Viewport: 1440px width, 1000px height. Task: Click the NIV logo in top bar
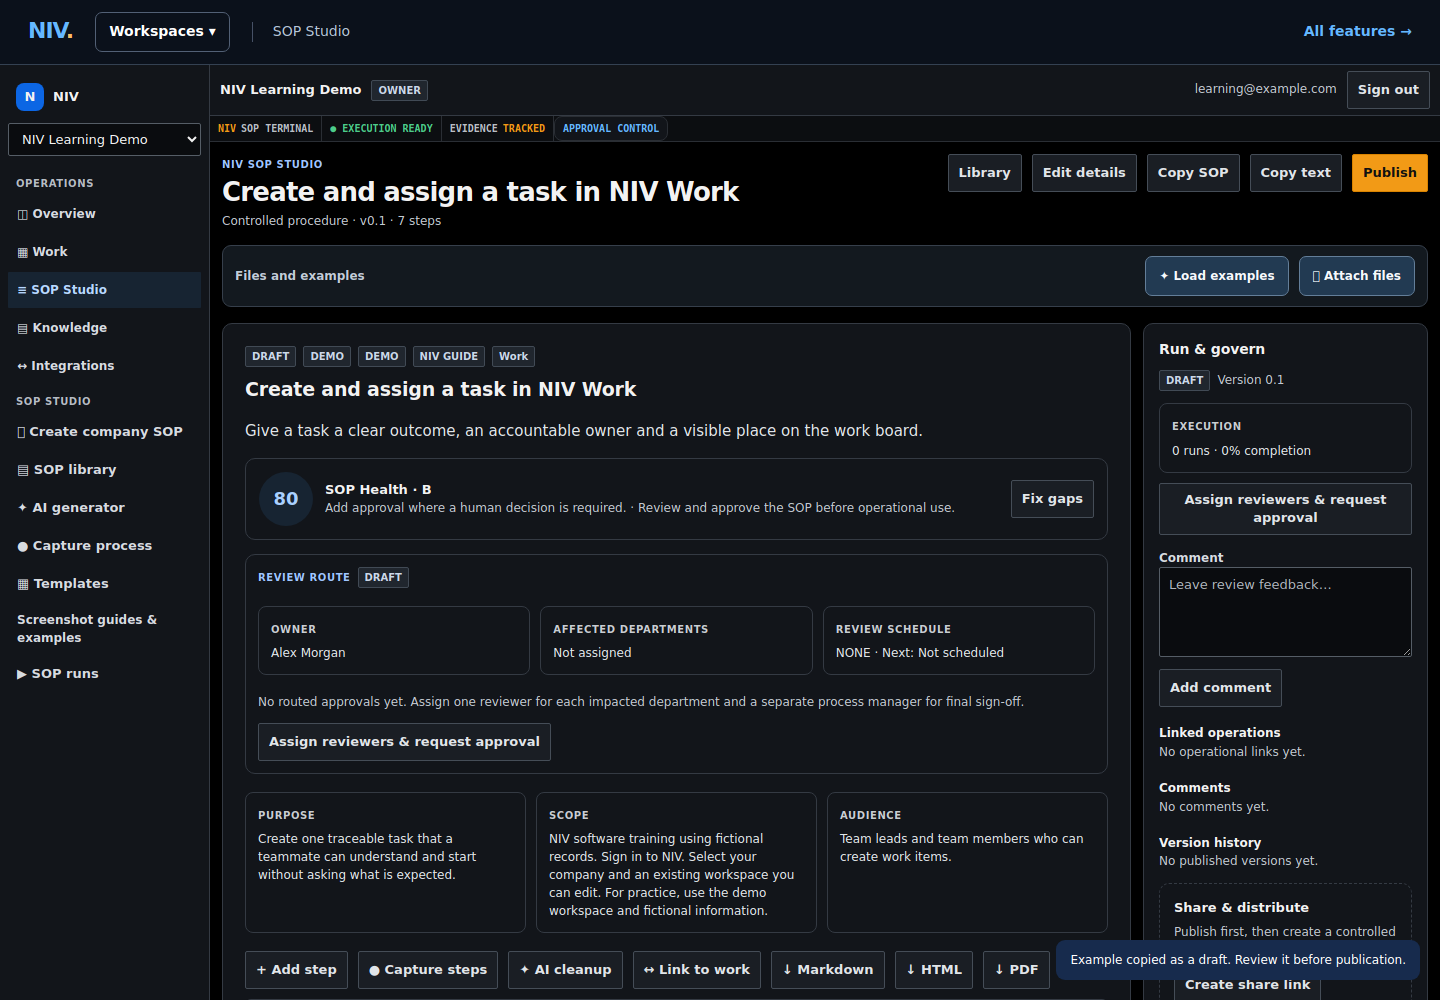point(50,31)
